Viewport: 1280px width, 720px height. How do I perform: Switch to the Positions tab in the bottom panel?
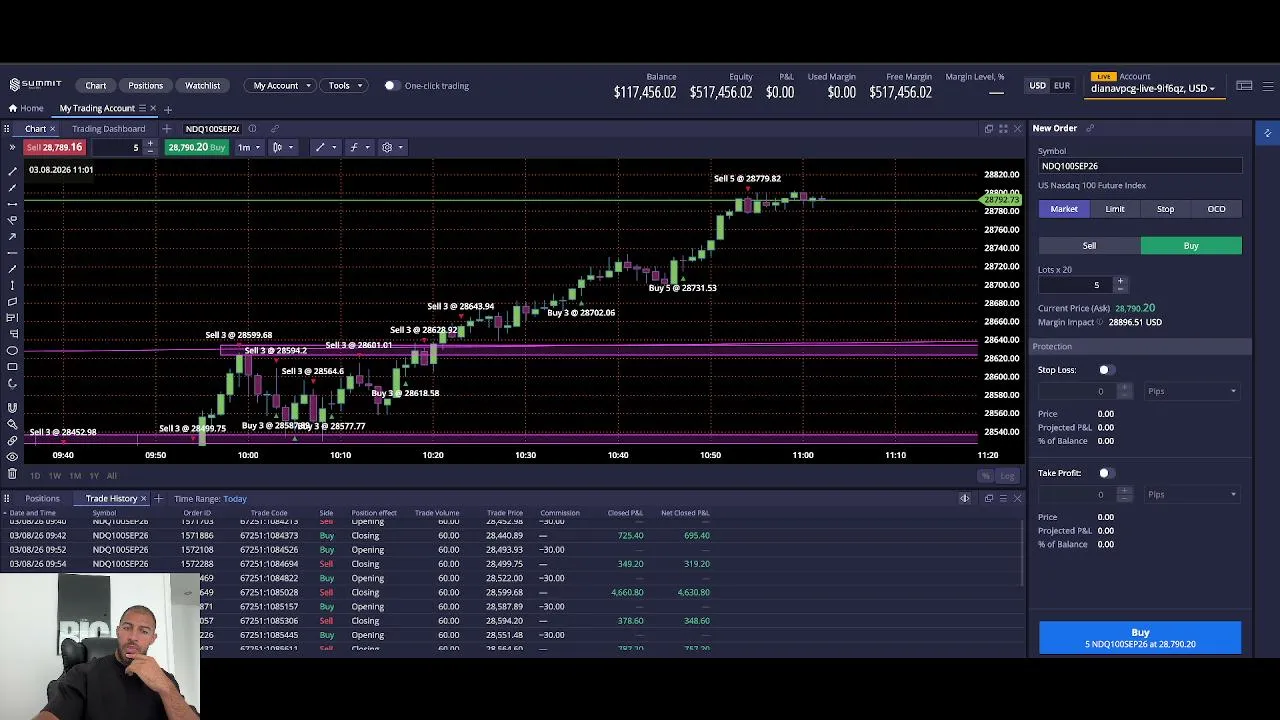click(x=42, y=498)
